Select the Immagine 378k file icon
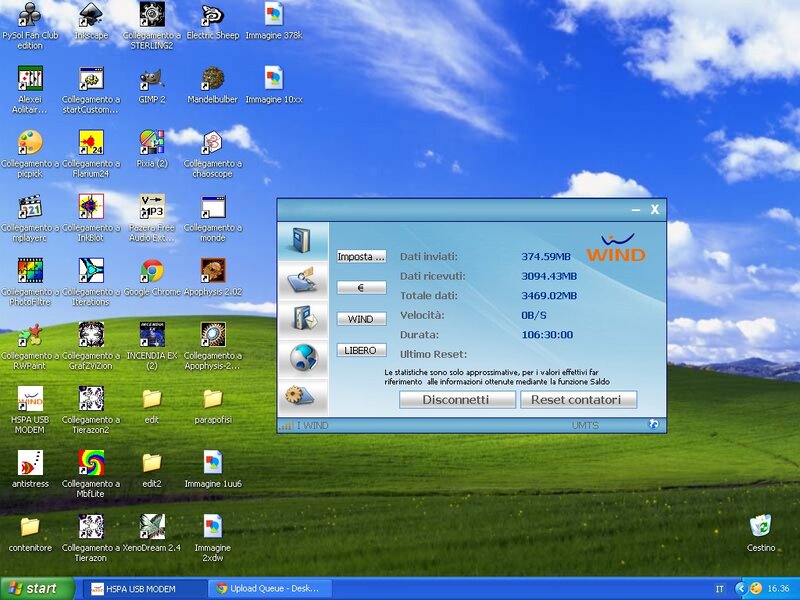 coord(274,20)
